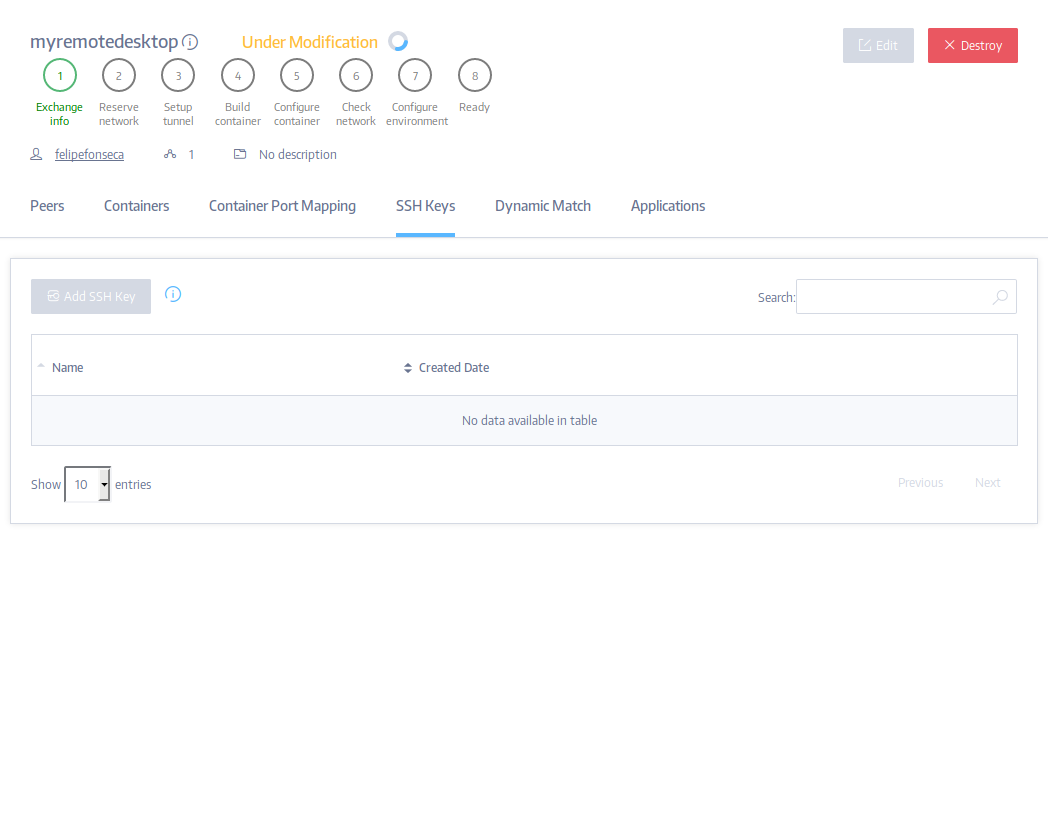Click step 8 Ready circle
Screen dimensions: 1048x840
[x=475, y=76]
